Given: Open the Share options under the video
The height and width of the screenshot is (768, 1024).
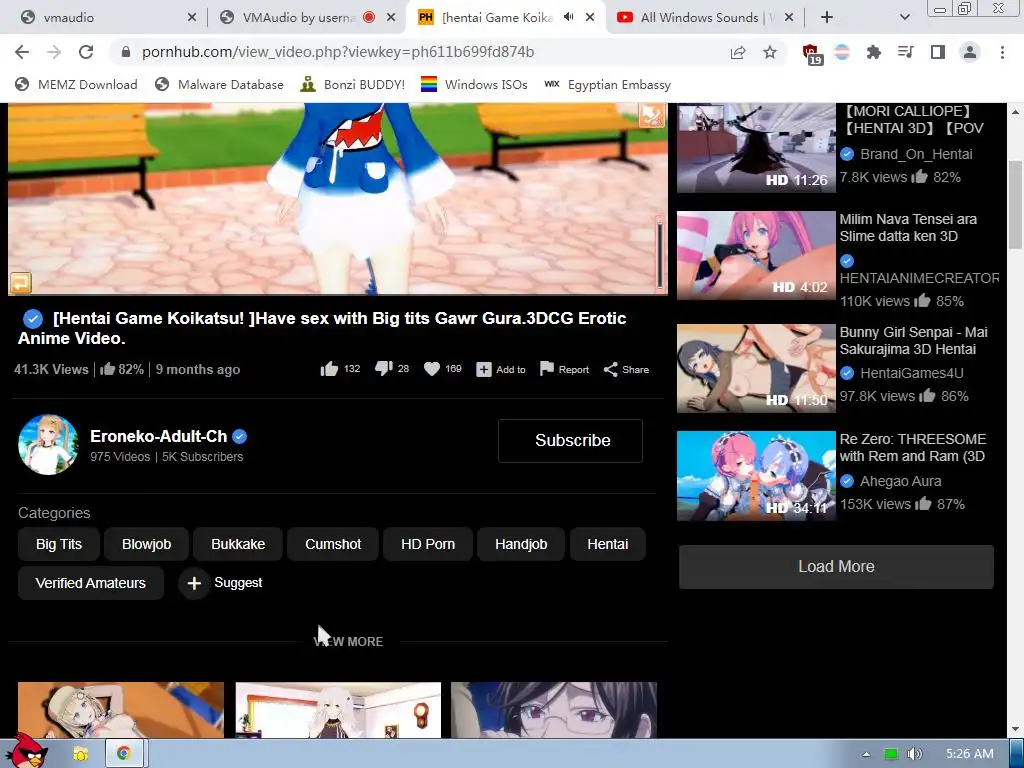Looking at the screenshot, I should [626, 370].
